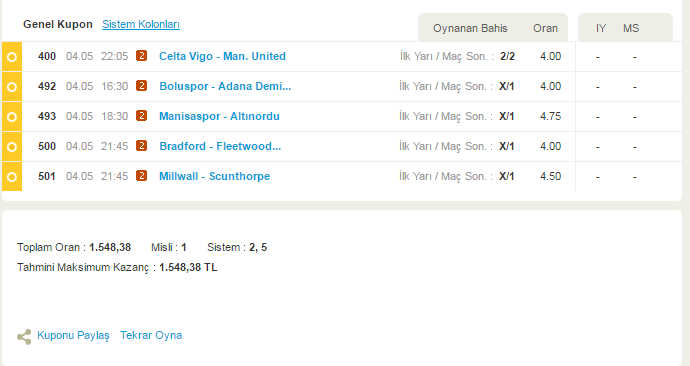The width and height of the screenshot is (690, 366).
Task: Open Manisaspor - Altınordu match link
Action: click(x=219, y=116)
